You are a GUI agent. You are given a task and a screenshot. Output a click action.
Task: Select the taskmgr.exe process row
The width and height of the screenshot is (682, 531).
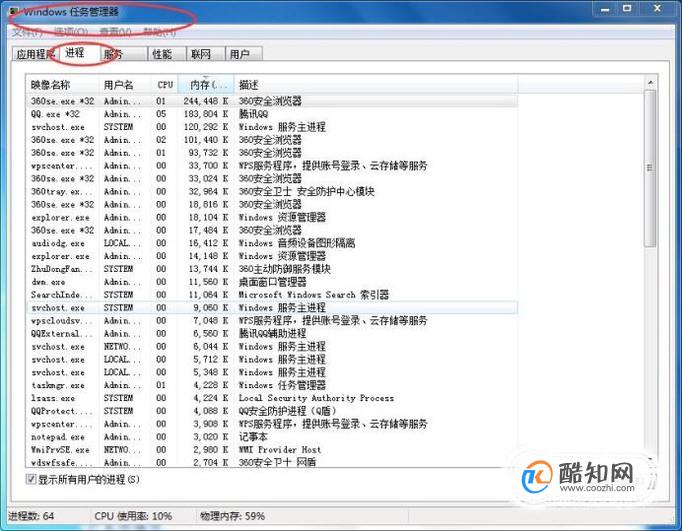coord(272,385)
